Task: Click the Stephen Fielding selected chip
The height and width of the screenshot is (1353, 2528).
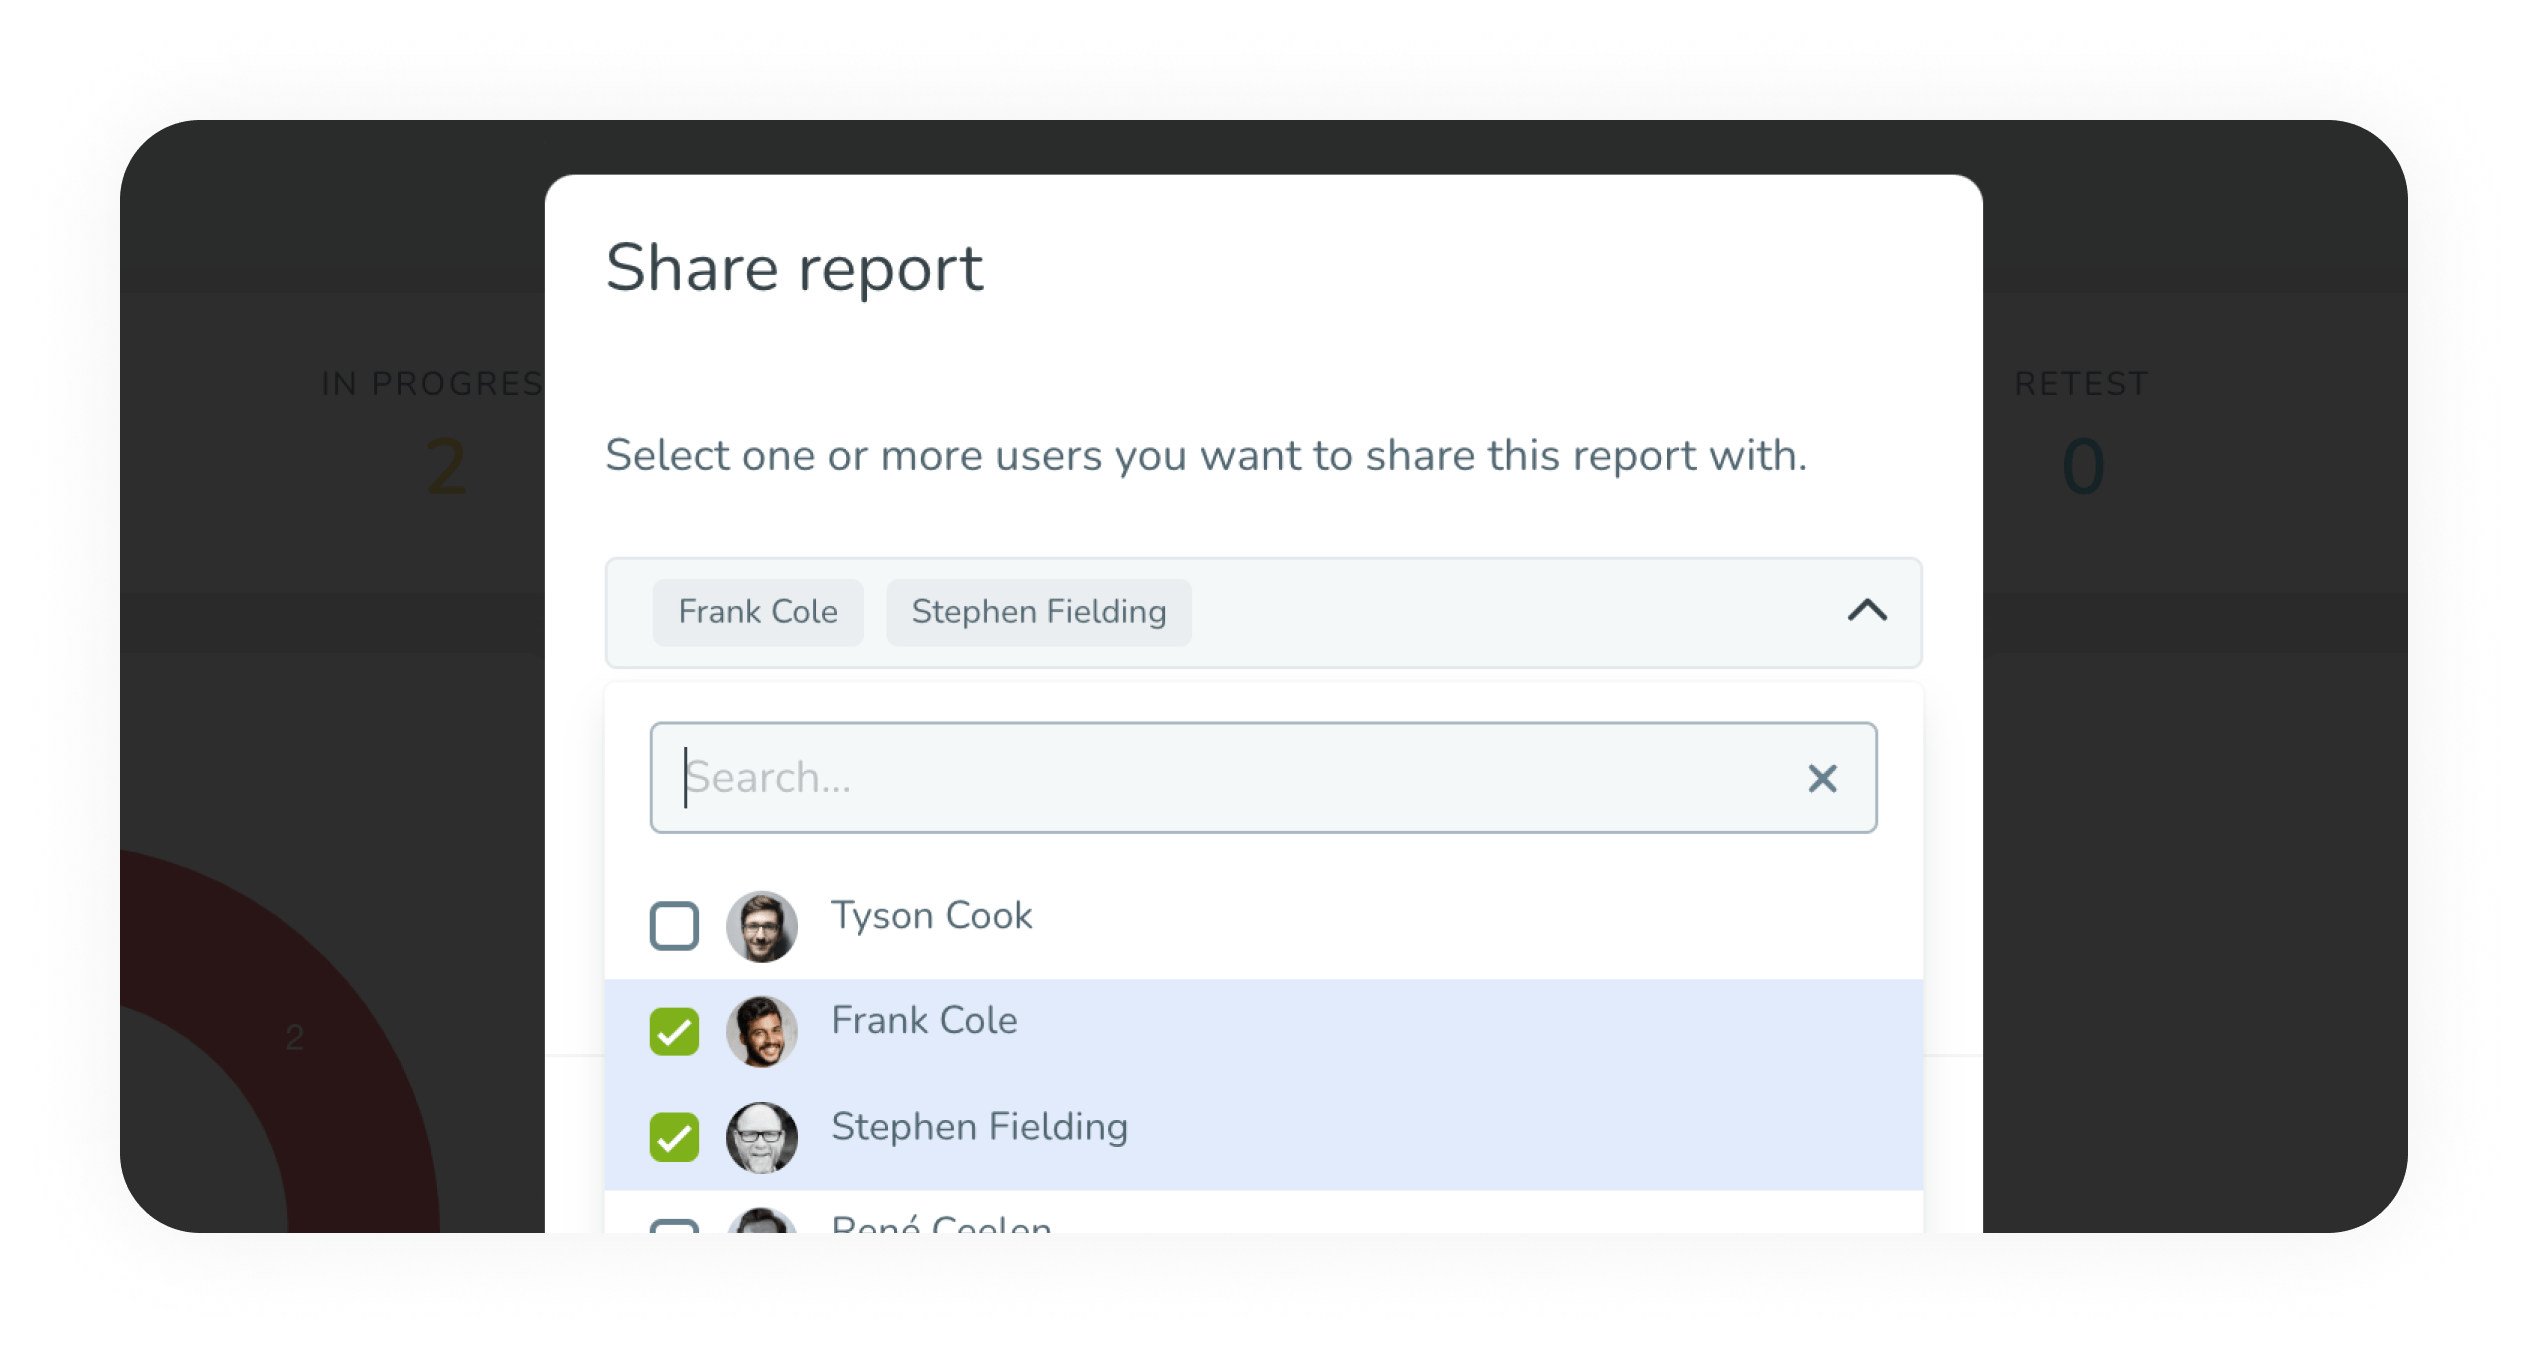Action: [1038, 612]
